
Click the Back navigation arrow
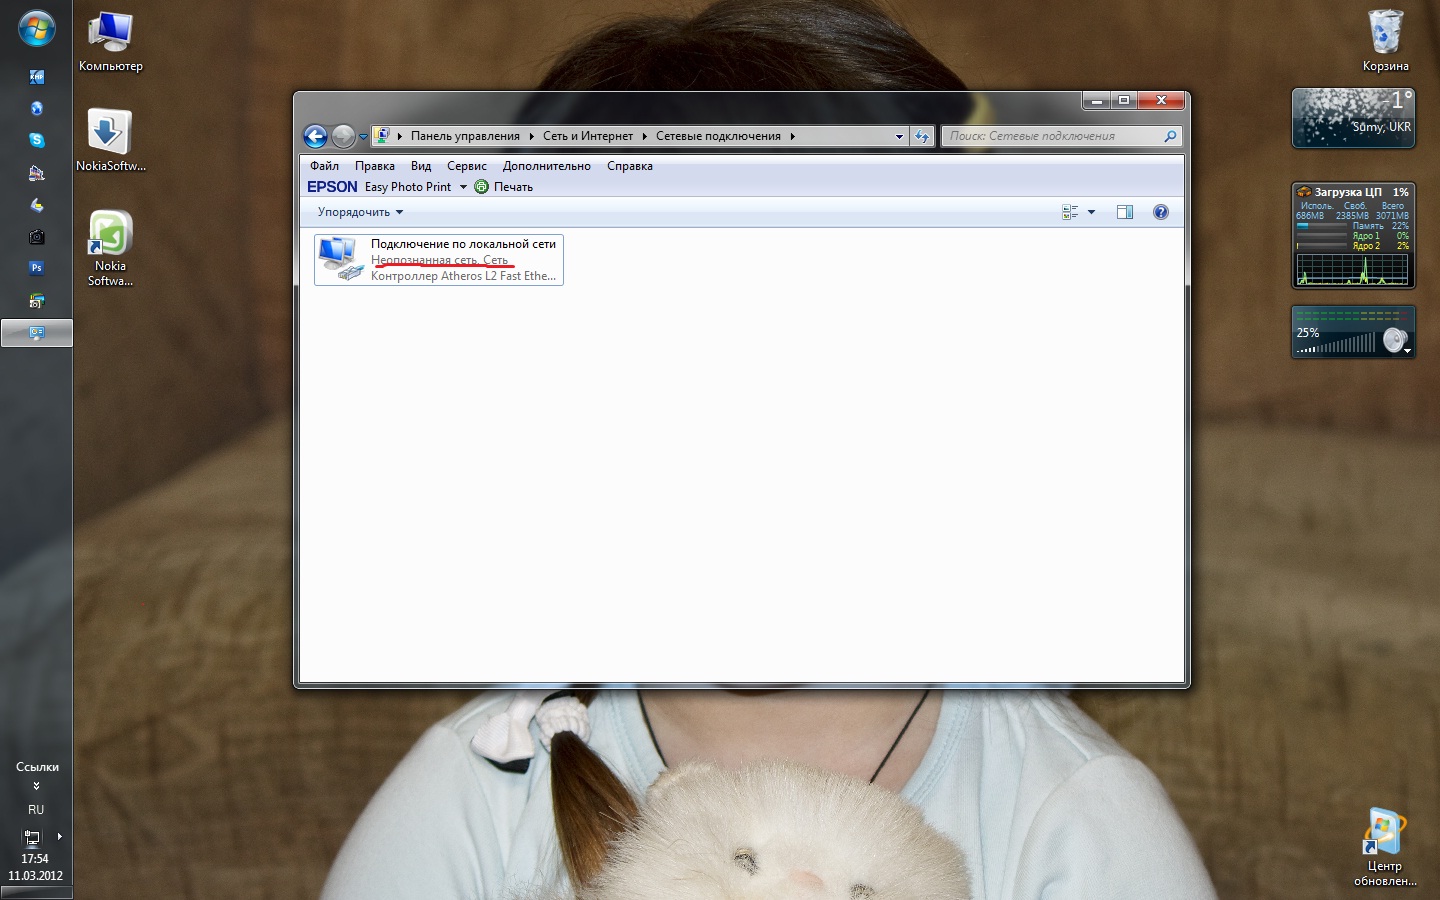315,136
